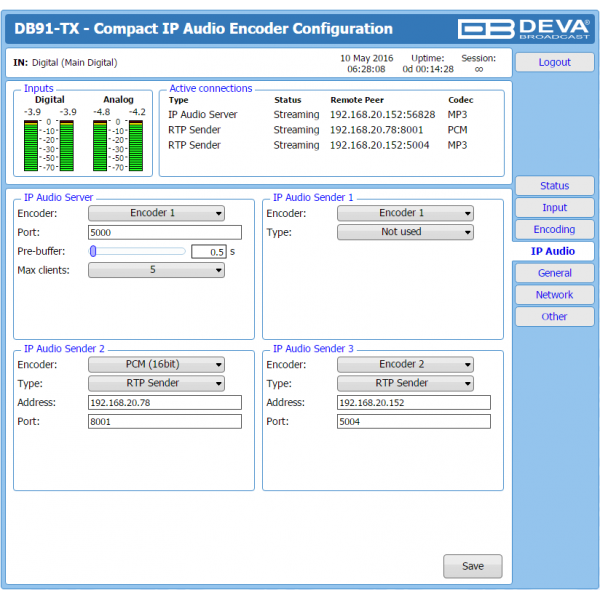Click the Analog input level meter
Screen dimensions: 600x600
tap(118, 145)
